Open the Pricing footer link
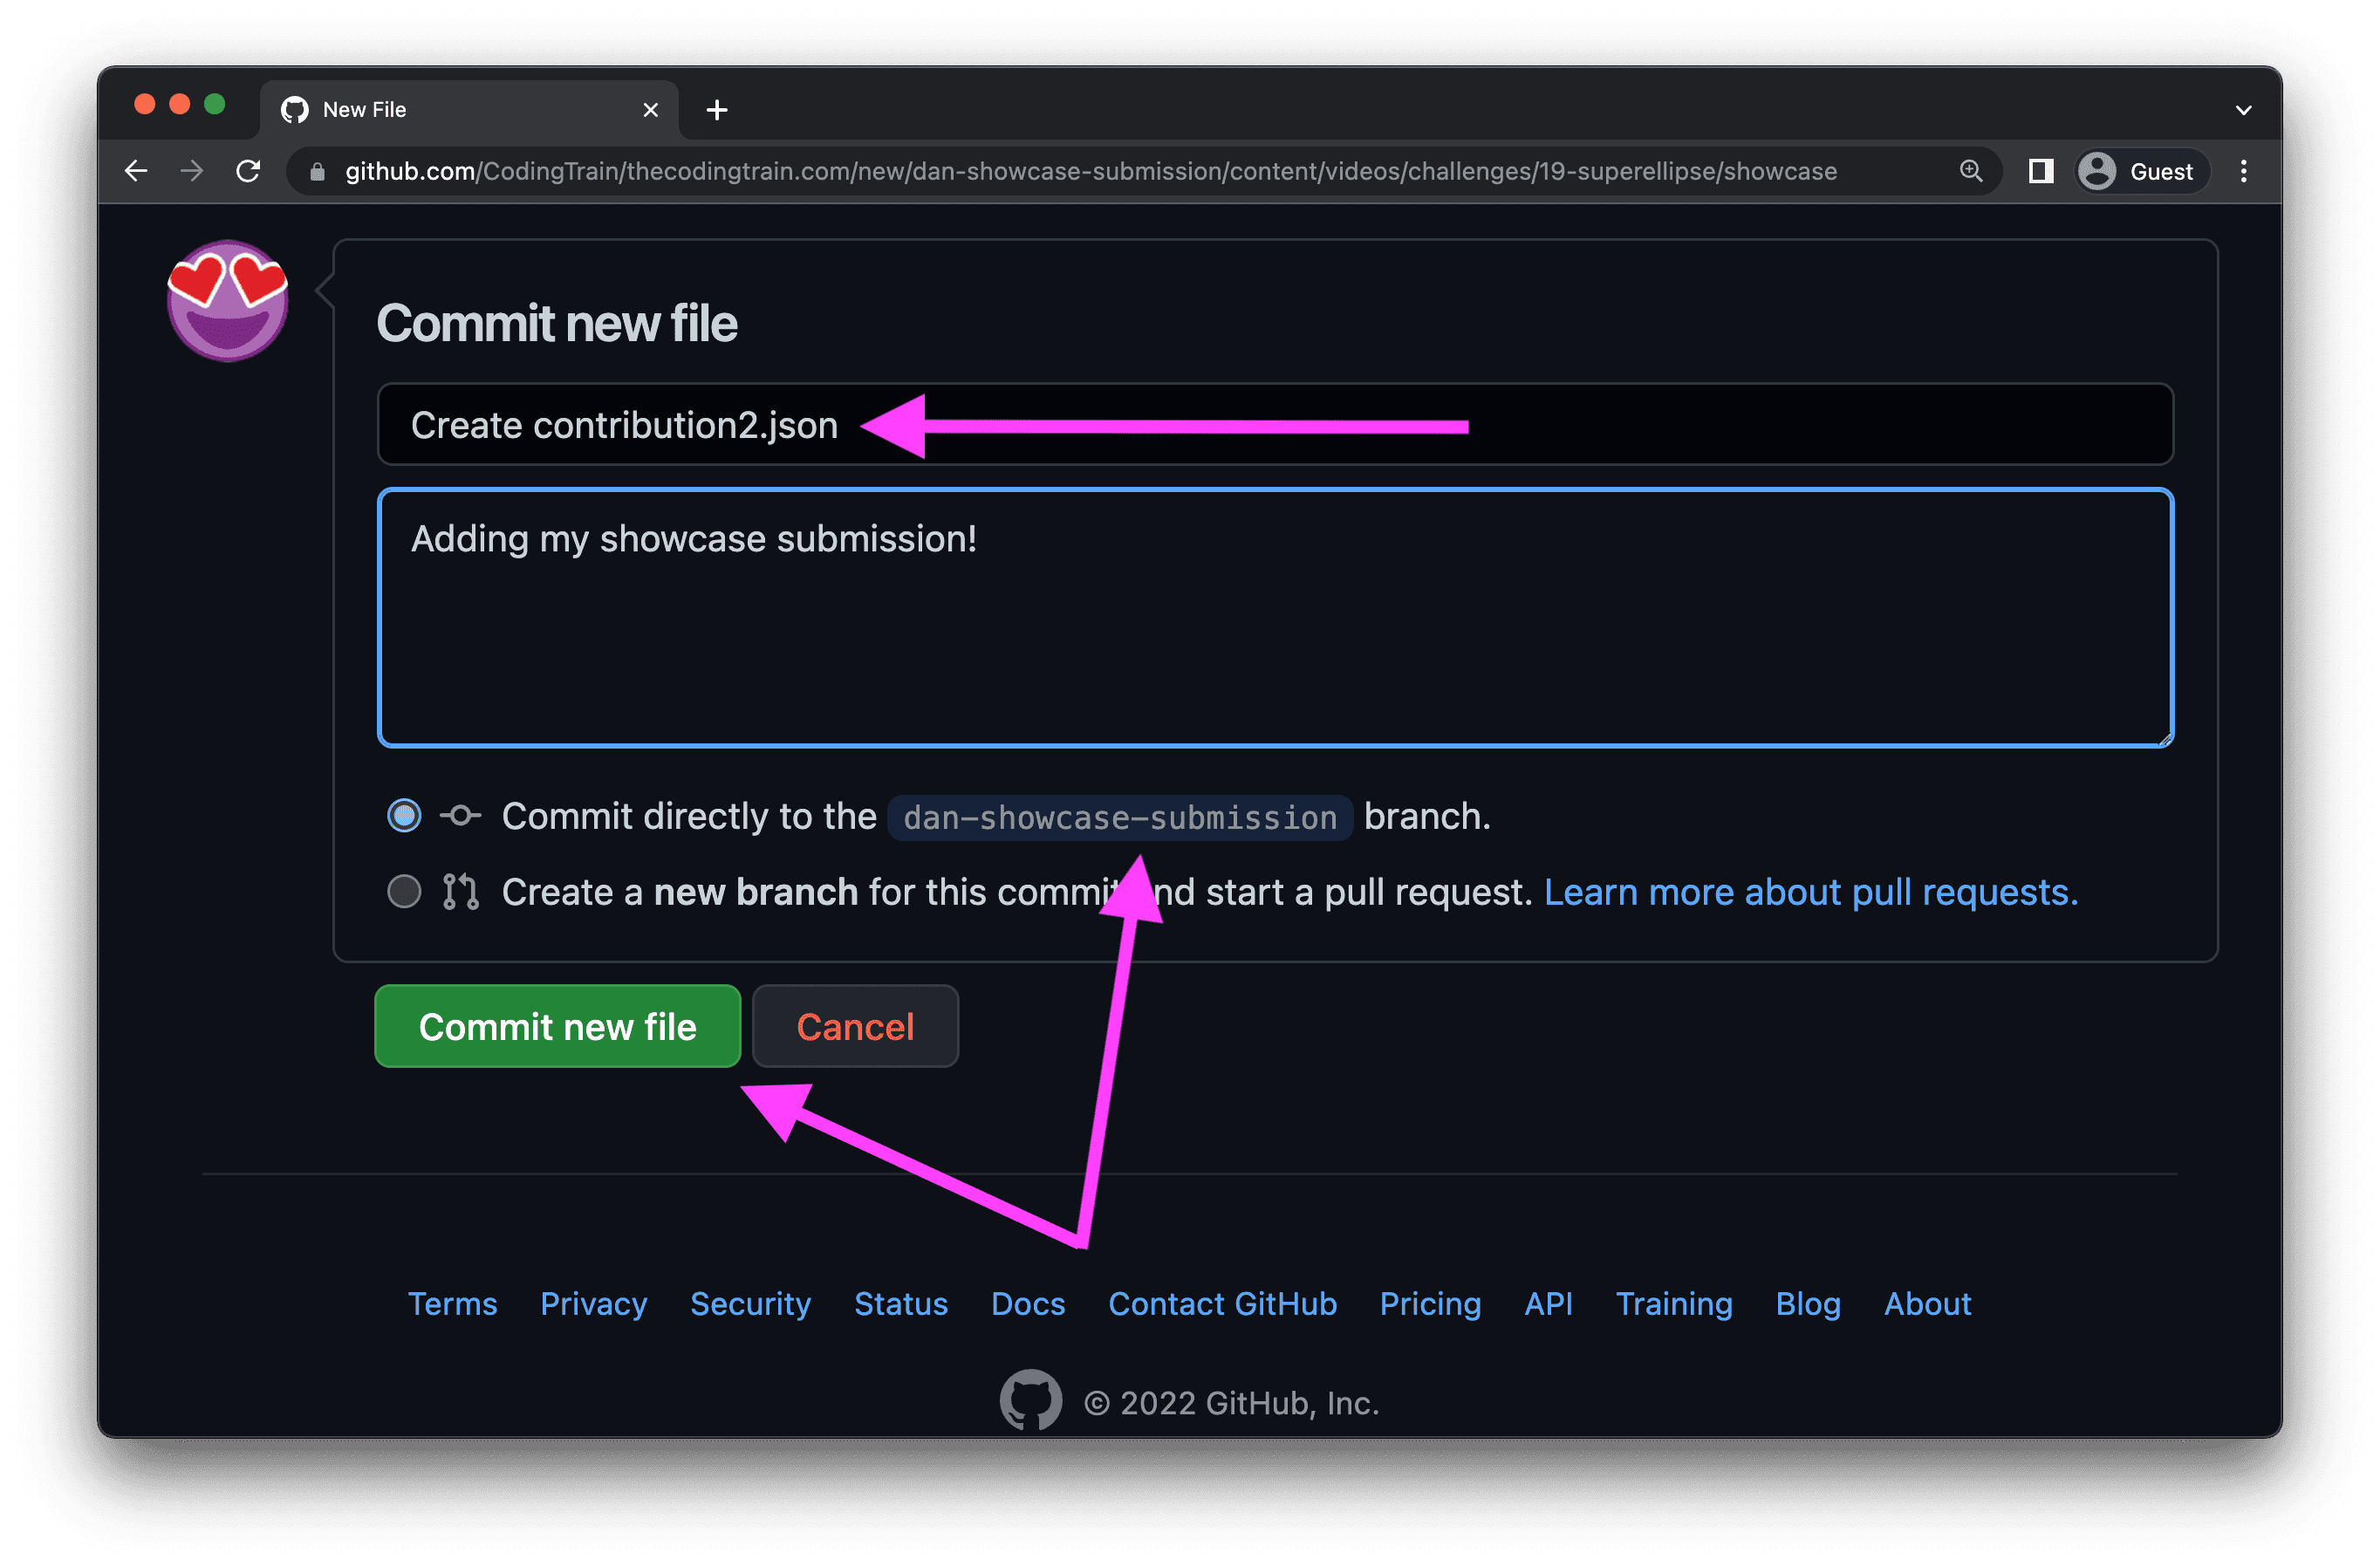This screenshot has height=1567, width=2380. pos(1430,1303)
